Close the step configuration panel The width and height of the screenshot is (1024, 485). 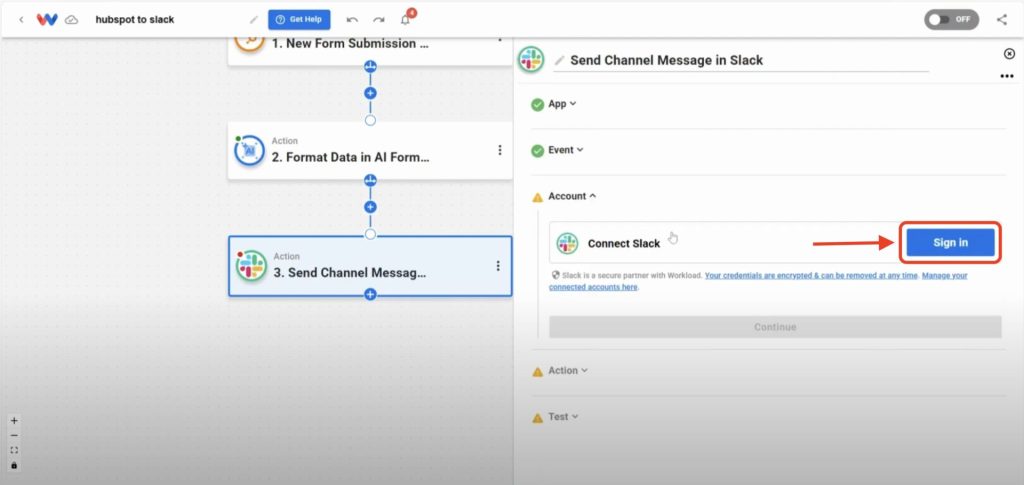pyautogui.click(x=1009, y=54)
